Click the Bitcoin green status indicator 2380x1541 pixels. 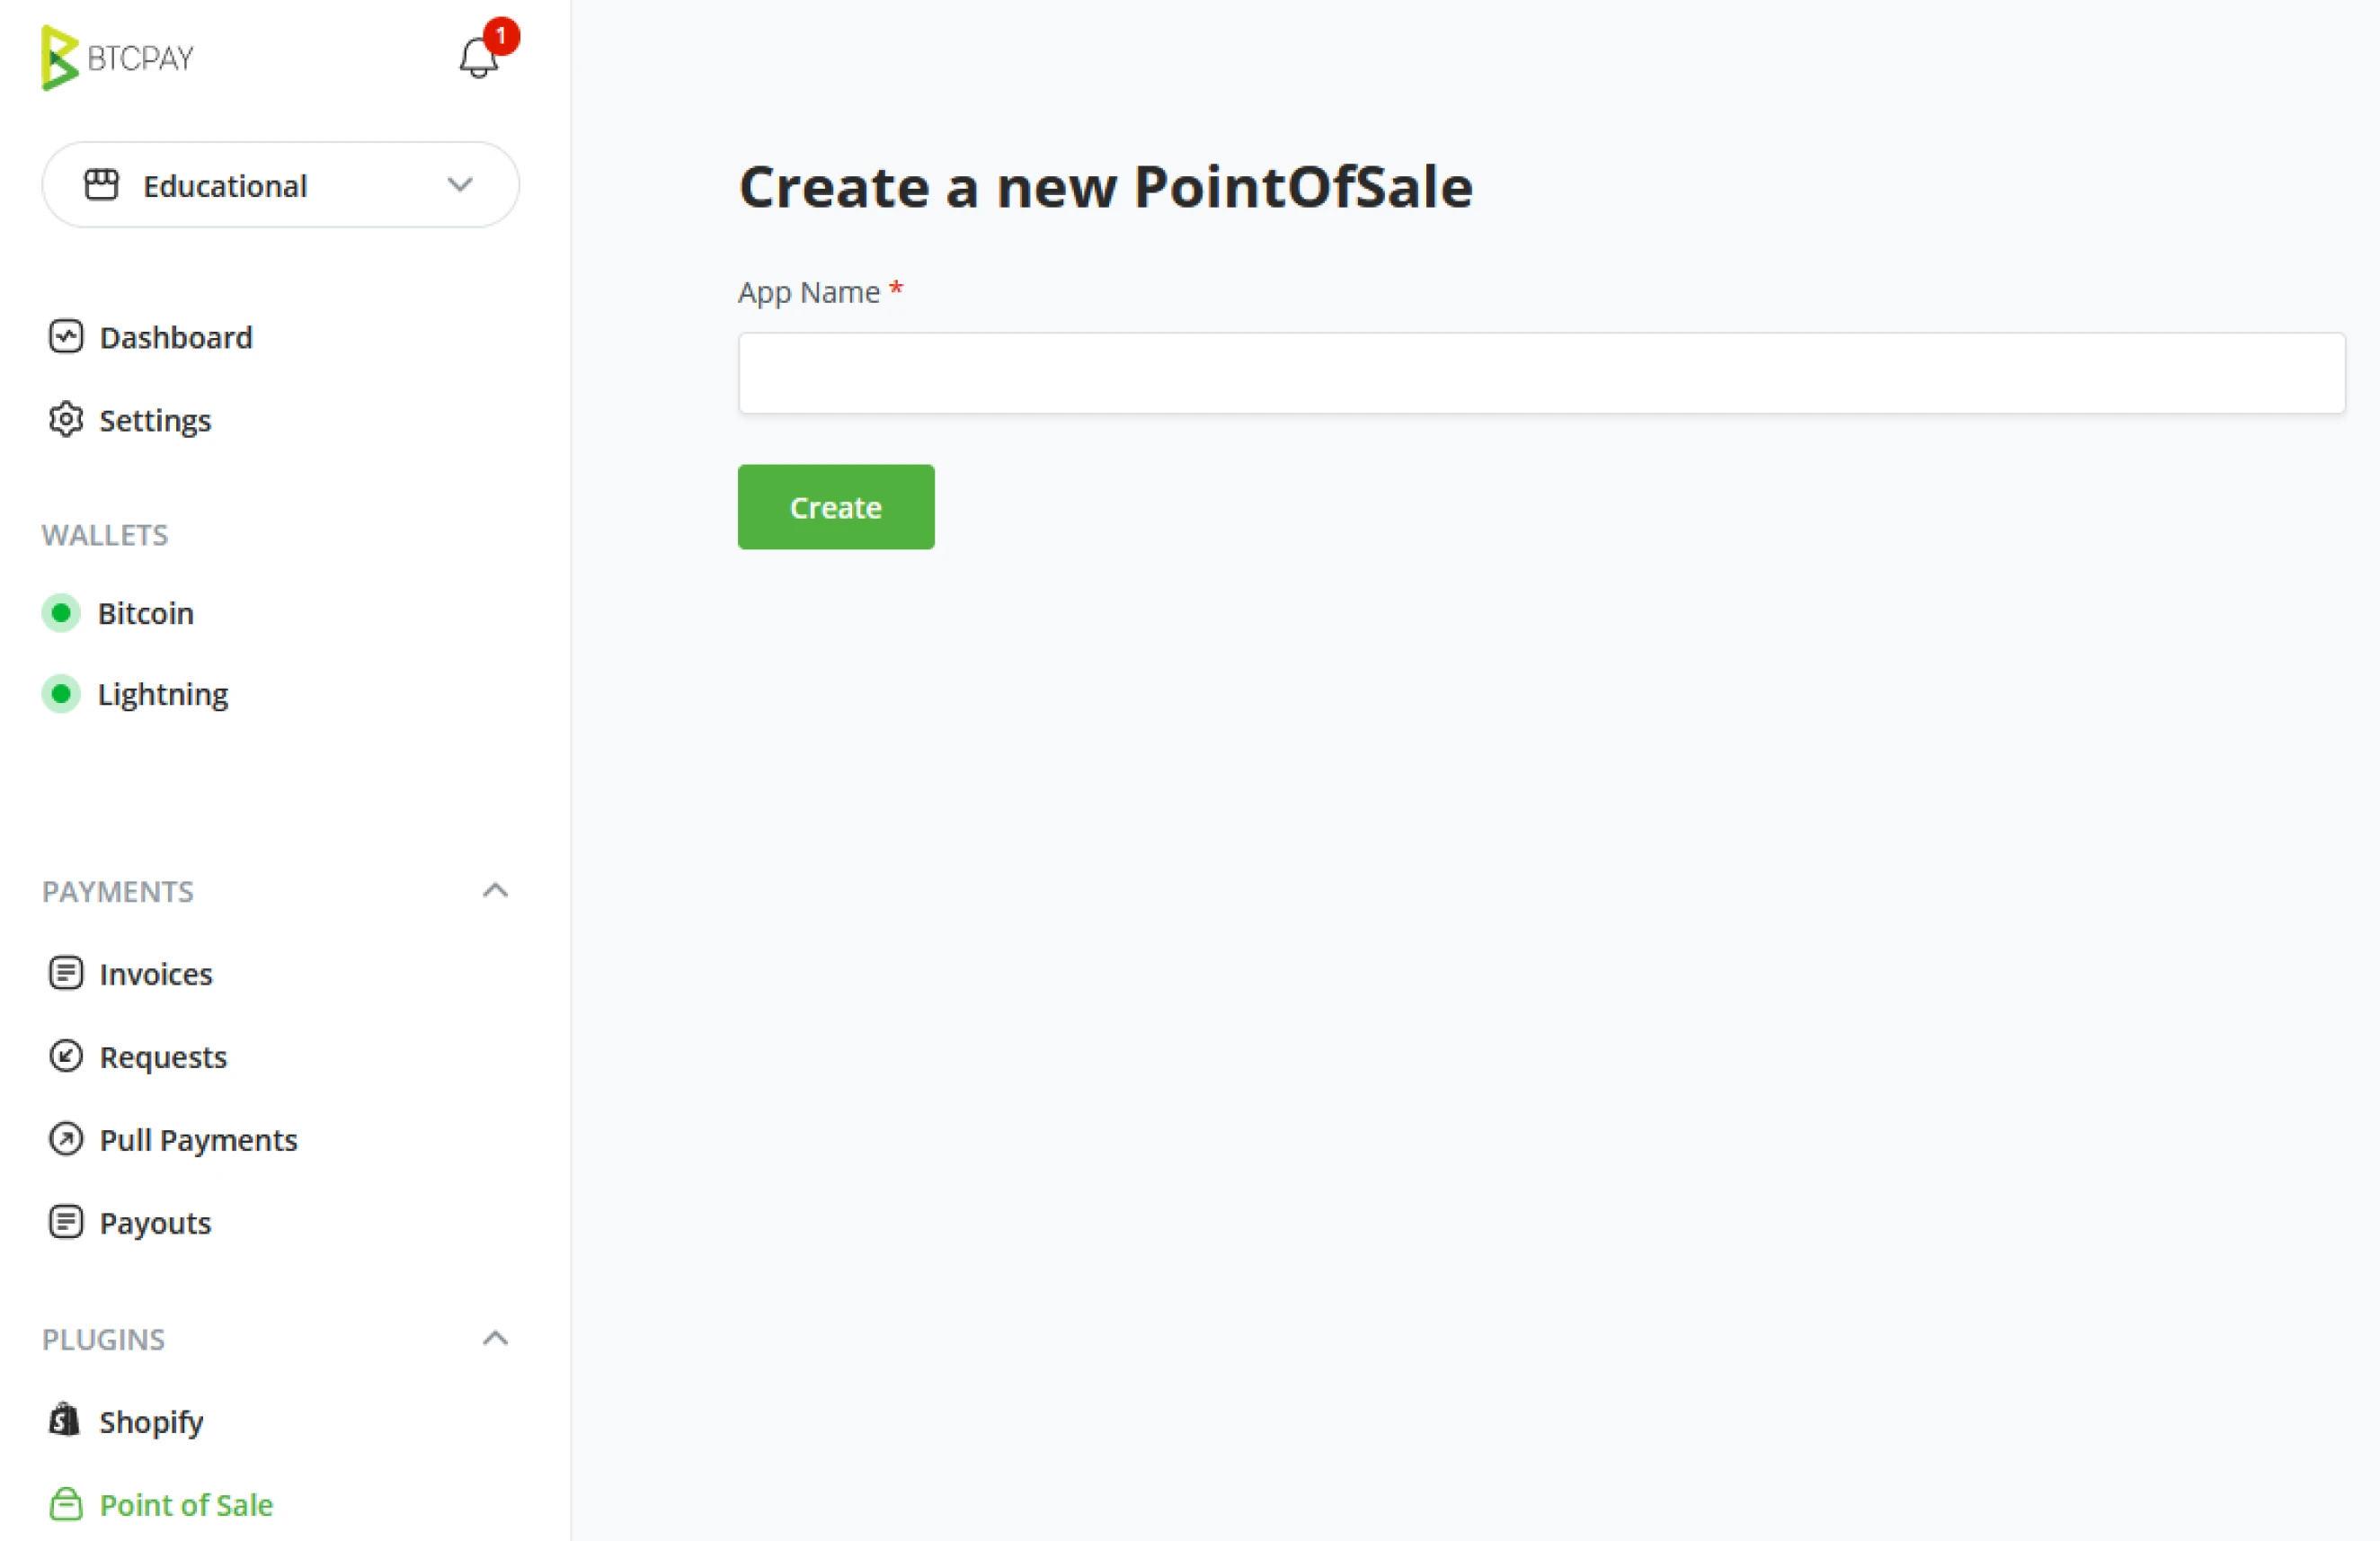pyautogui.click(x=61, y=613)
